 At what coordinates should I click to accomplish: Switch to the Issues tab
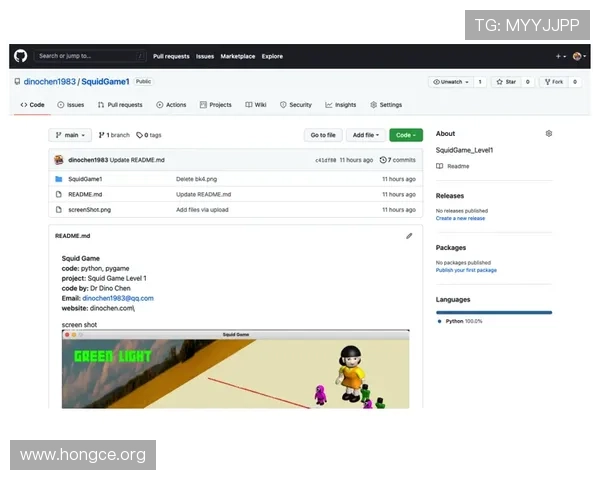click(70, 105)
